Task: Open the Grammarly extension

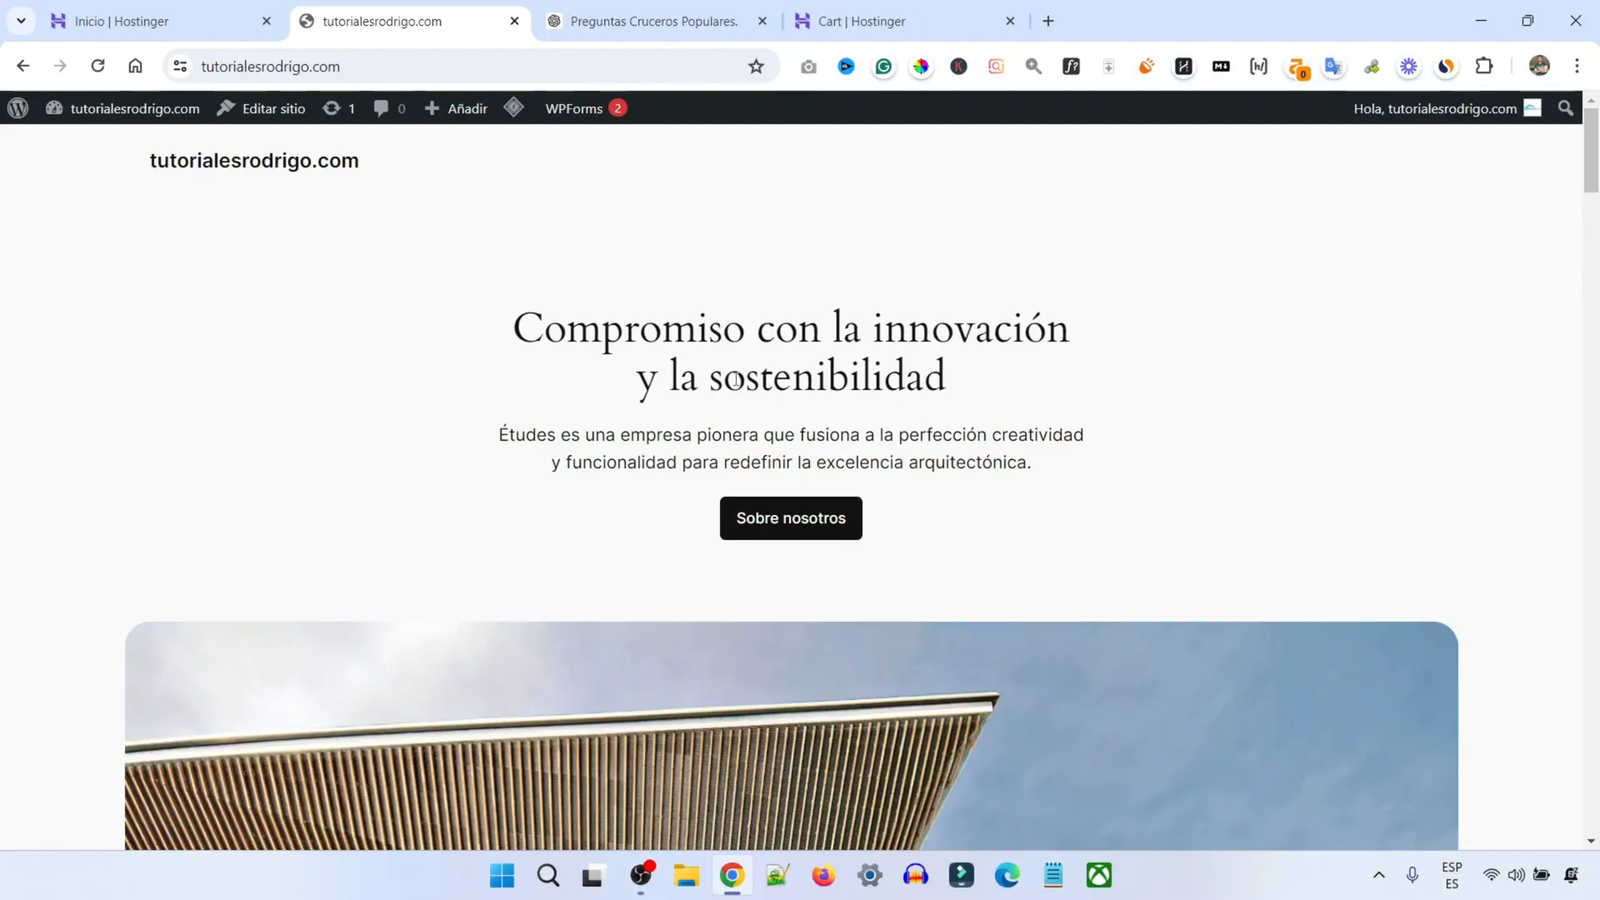Action: click(x=883, y=66)
